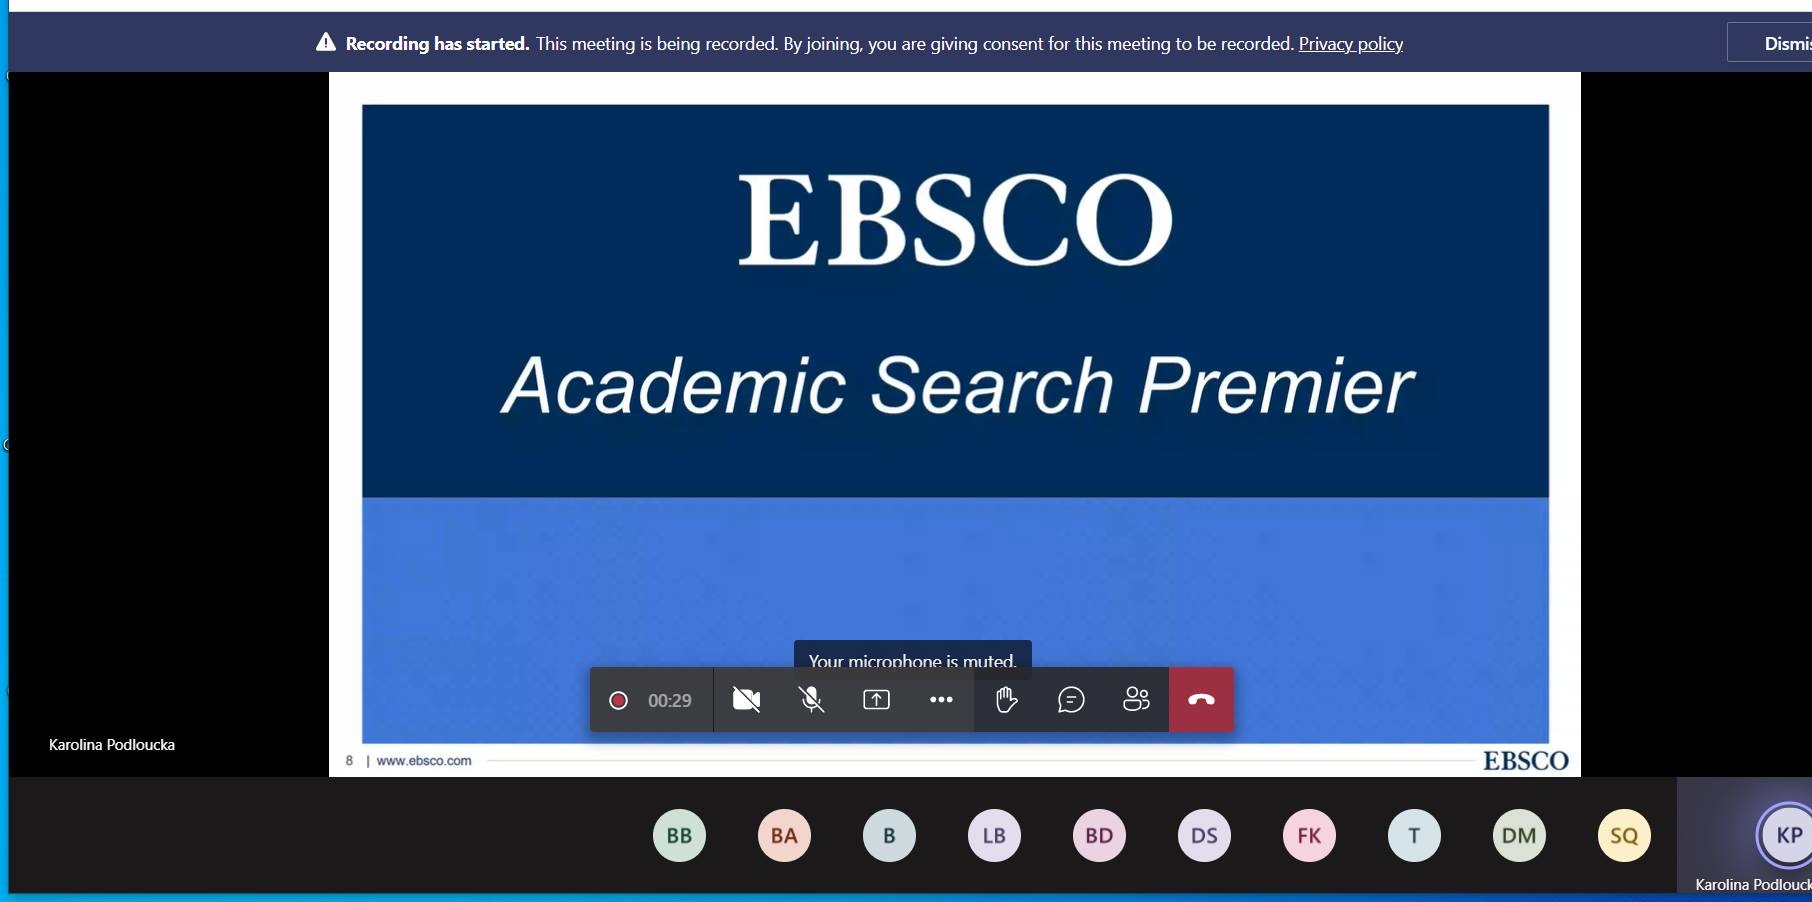The image size is (1812, 902).
Task: Select participant avatar FK
Action: [x=1309, y=835]
